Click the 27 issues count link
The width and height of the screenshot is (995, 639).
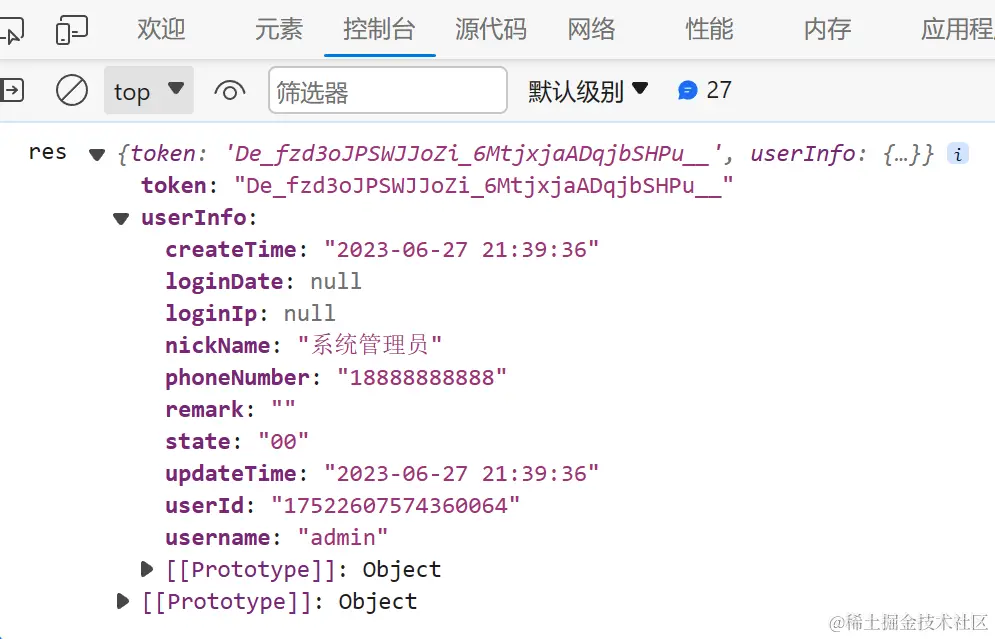click(718, 91)
